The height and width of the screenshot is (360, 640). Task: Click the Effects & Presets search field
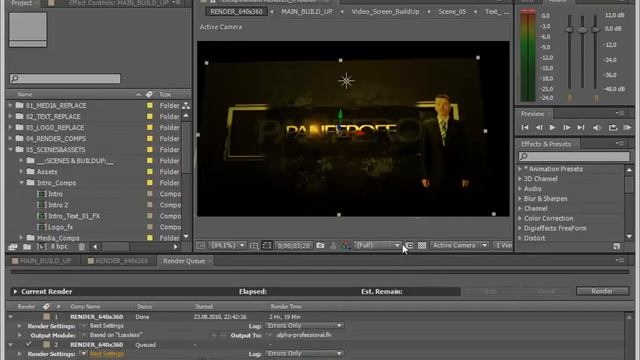pyautogui.click(x=574, y=156)
